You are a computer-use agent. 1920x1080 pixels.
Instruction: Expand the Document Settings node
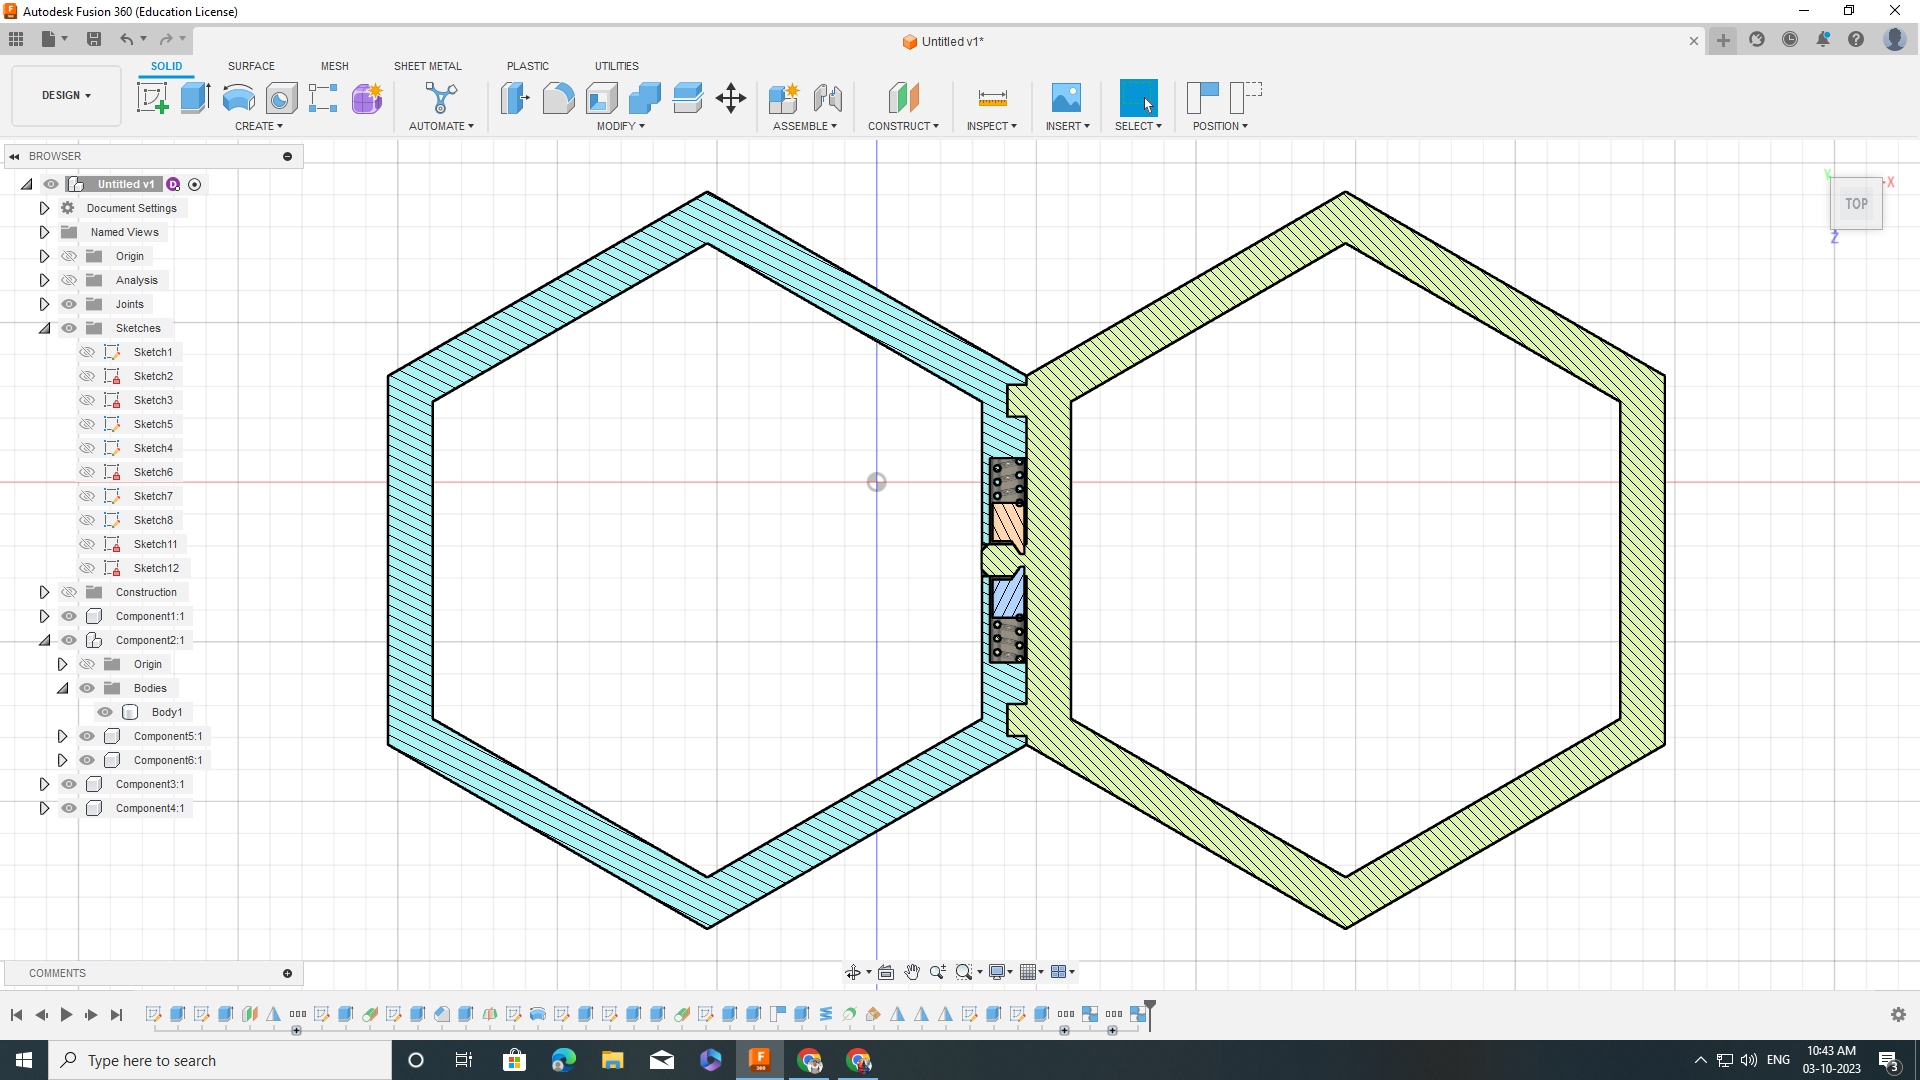[x=44, y=208]
